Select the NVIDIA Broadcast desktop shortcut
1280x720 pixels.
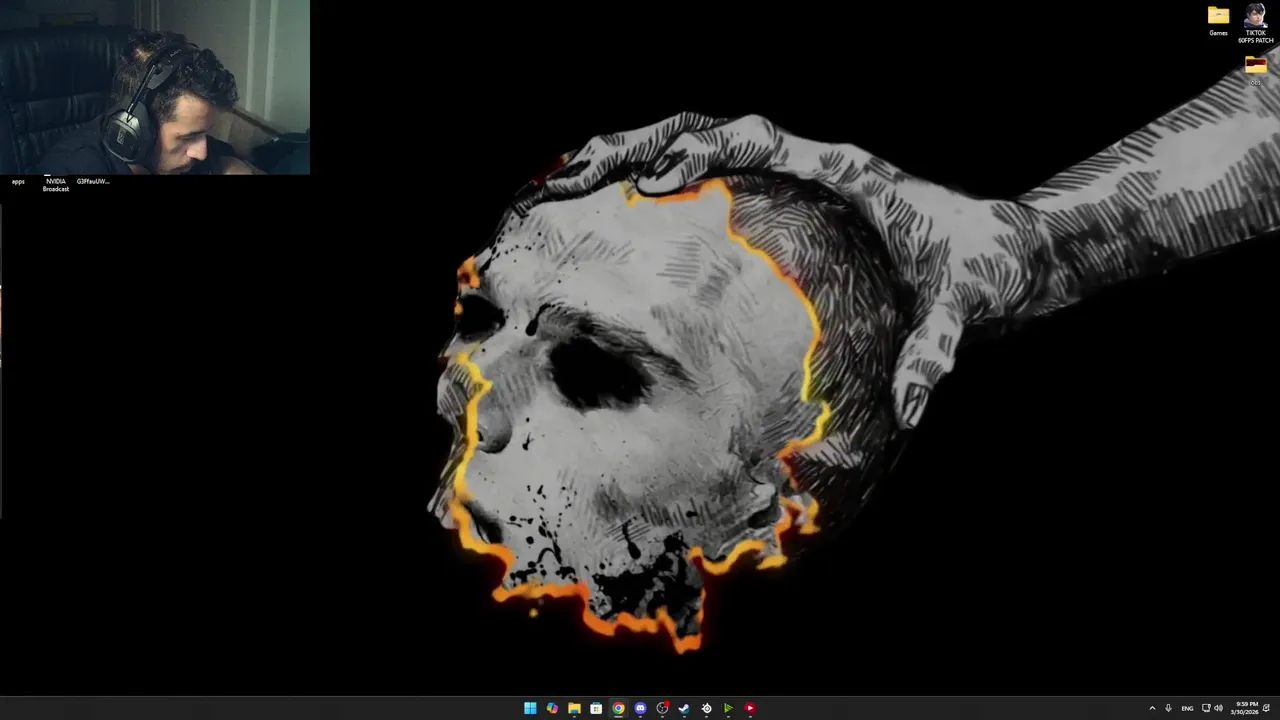pos(56,184)
